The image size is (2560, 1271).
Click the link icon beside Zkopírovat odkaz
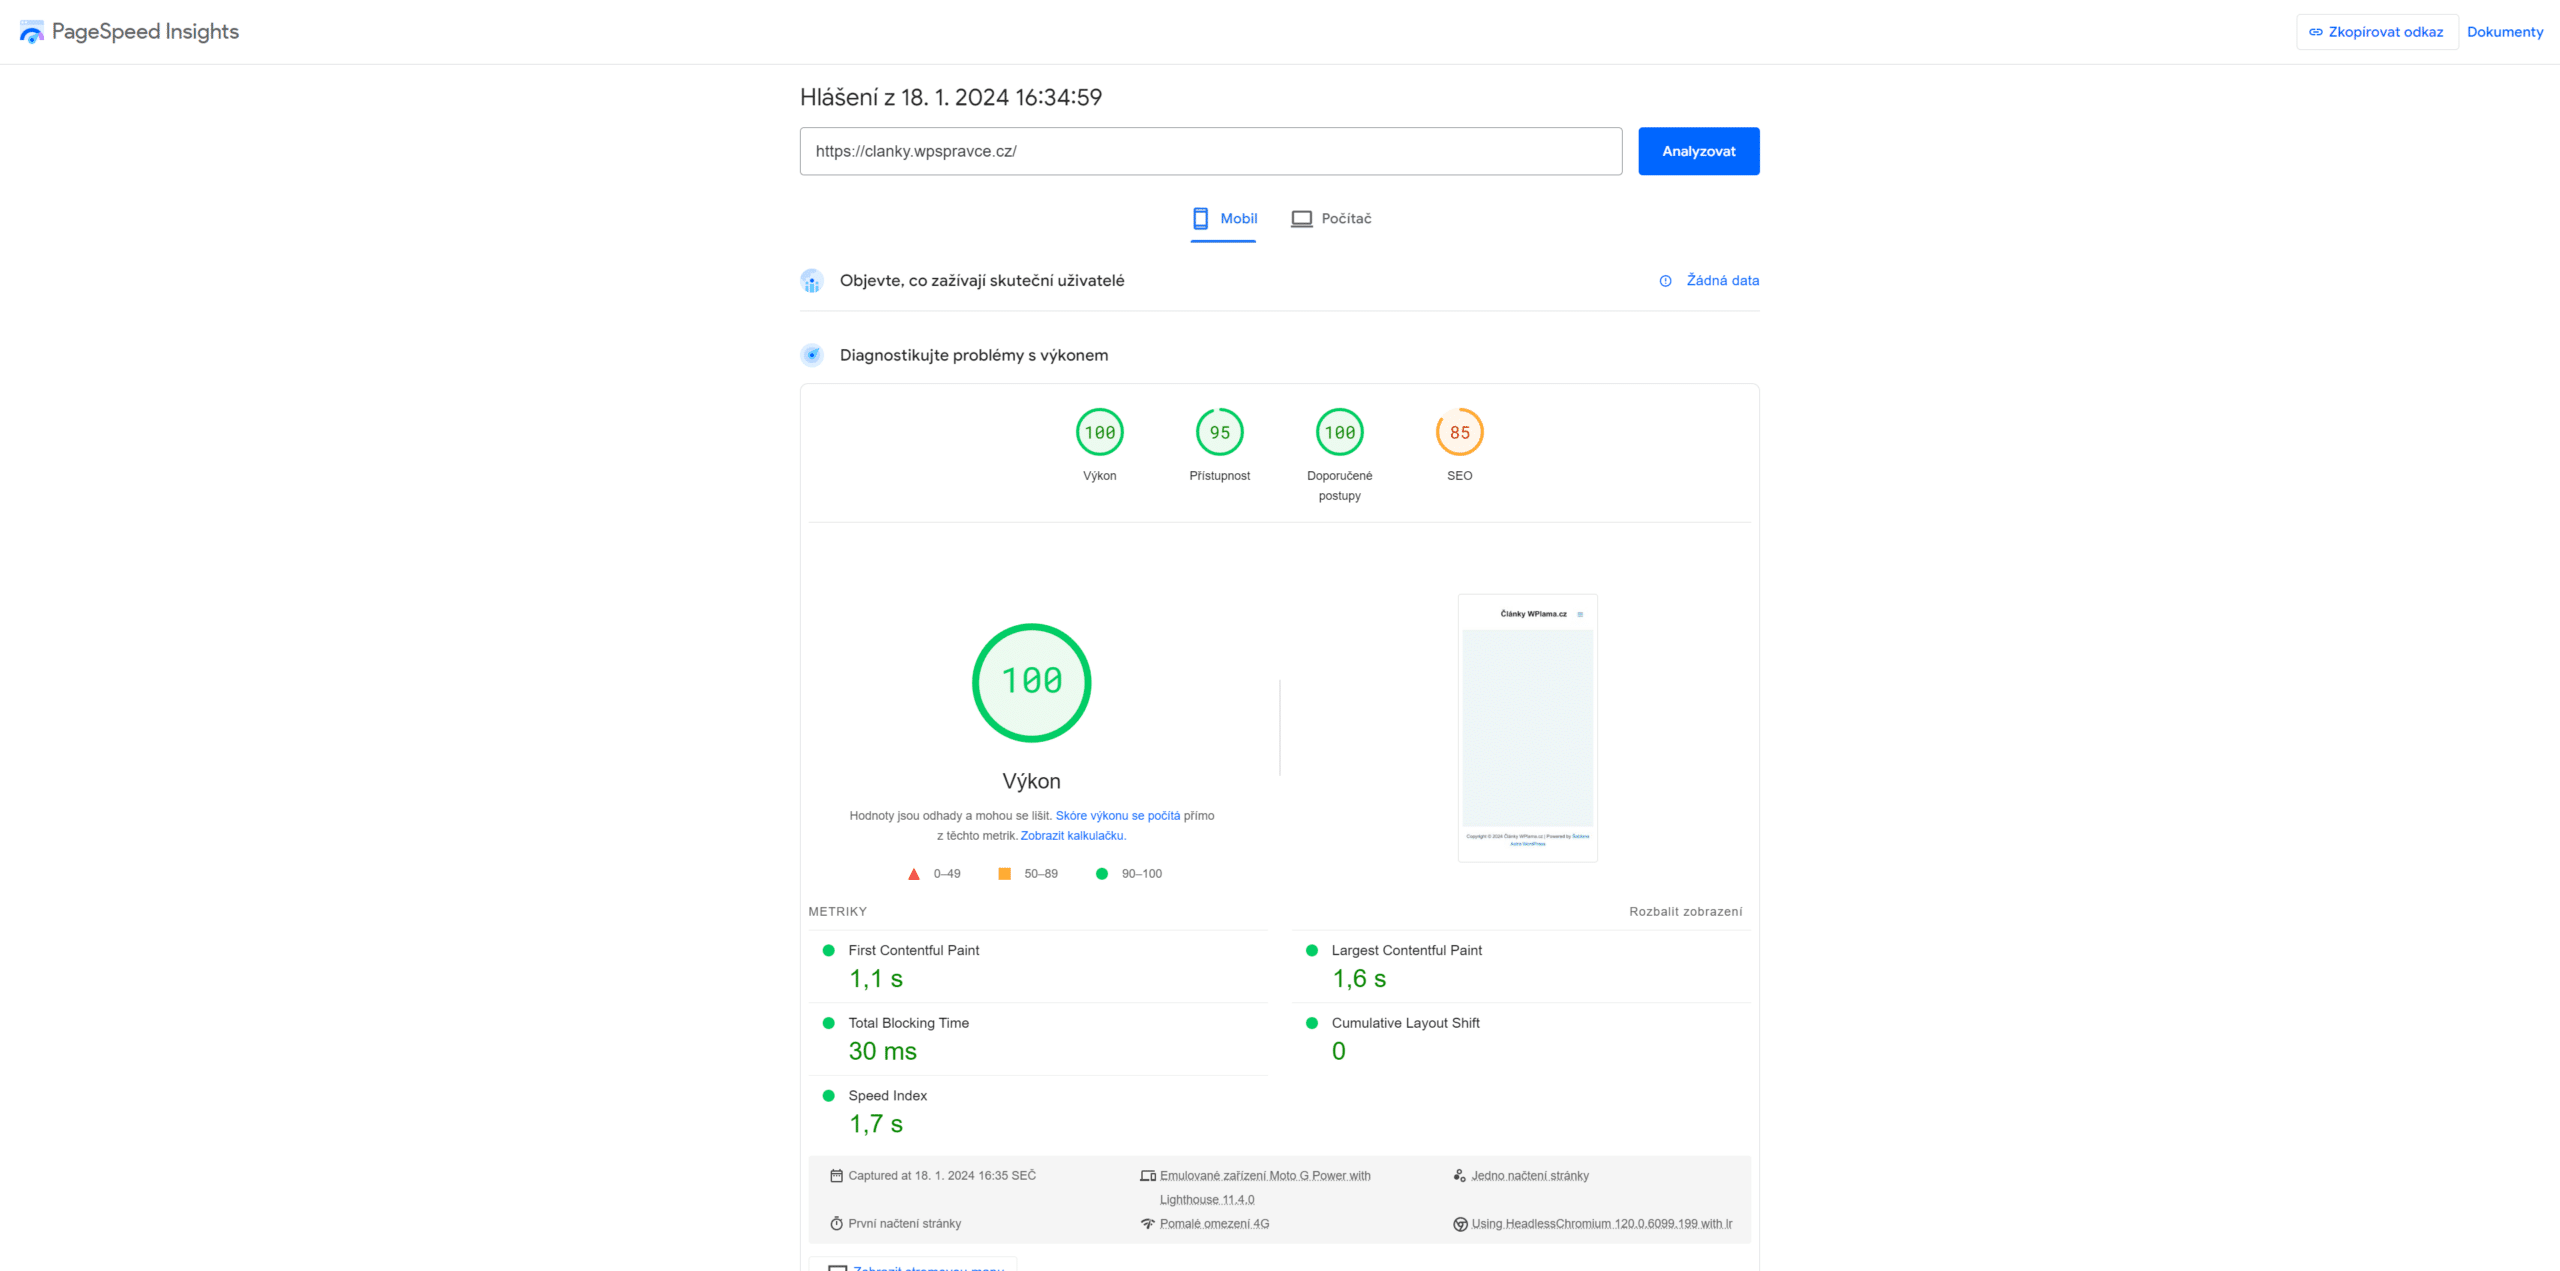[2315, 32]
